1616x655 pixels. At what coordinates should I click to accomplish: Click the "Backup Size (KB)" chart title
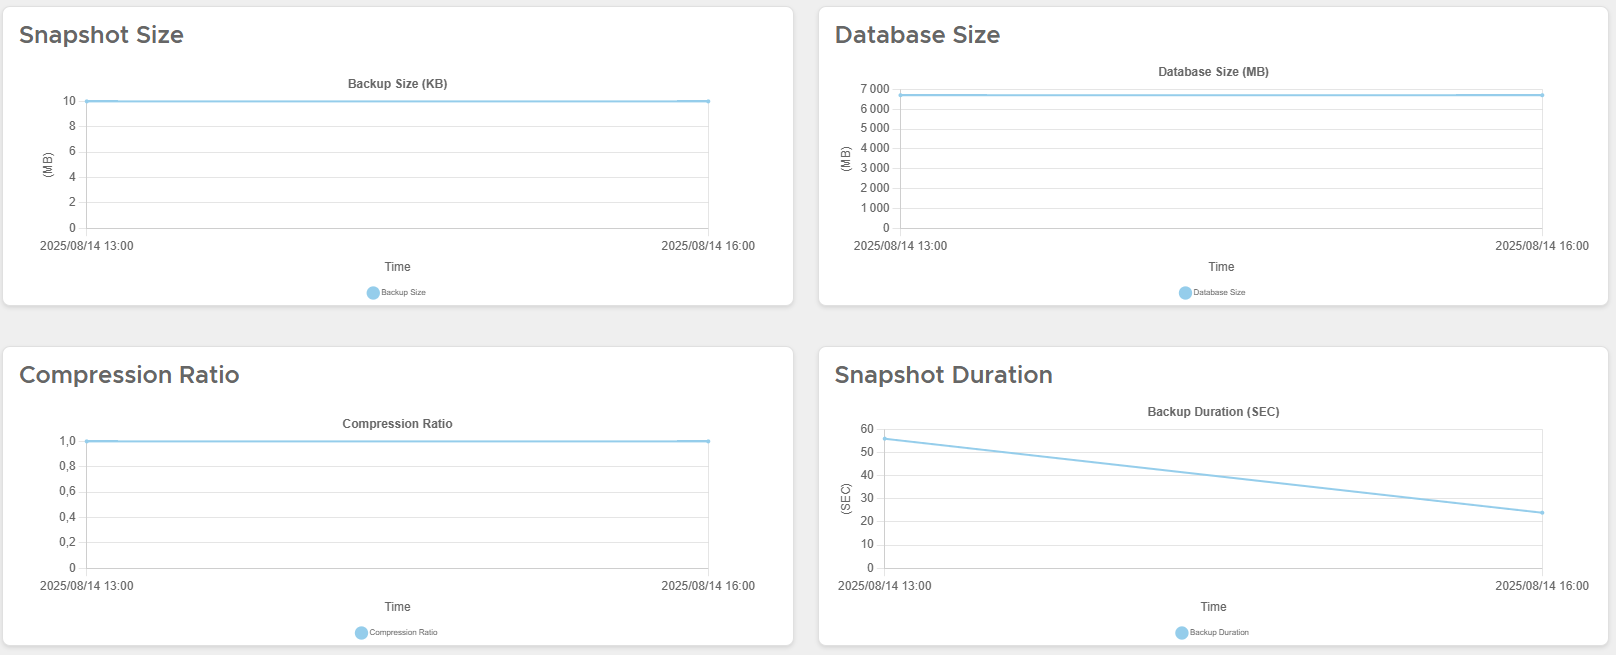397,84
